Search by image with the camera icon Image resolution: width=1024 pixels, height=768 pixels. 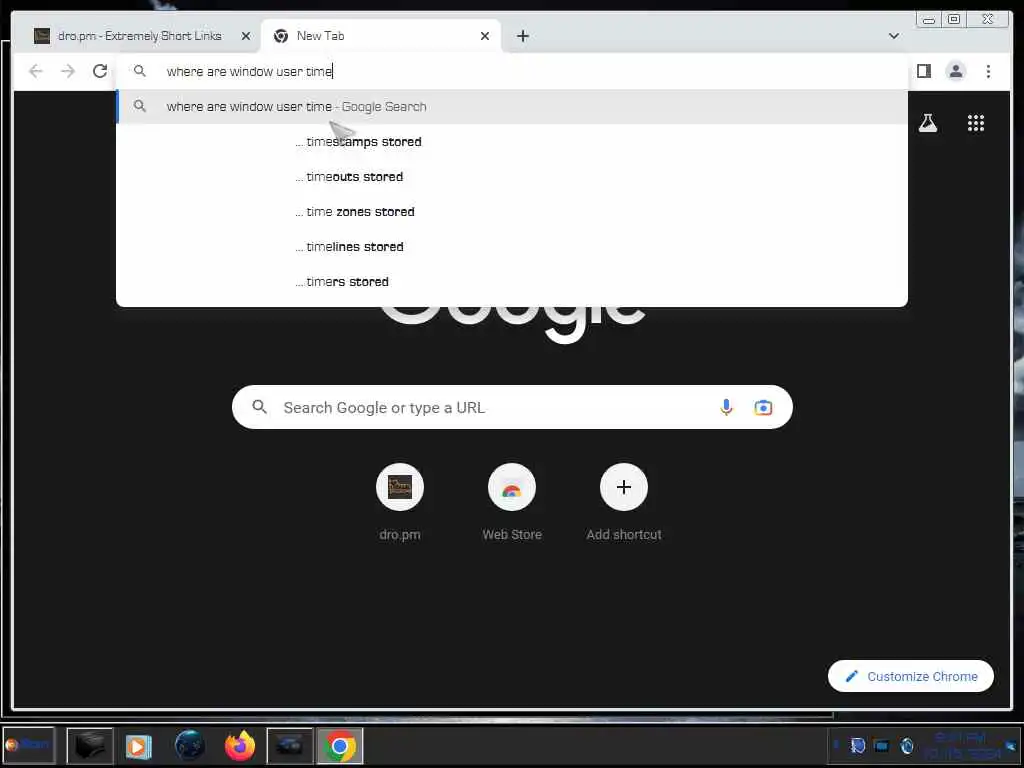pyautogui.click(x=763, y=408)
